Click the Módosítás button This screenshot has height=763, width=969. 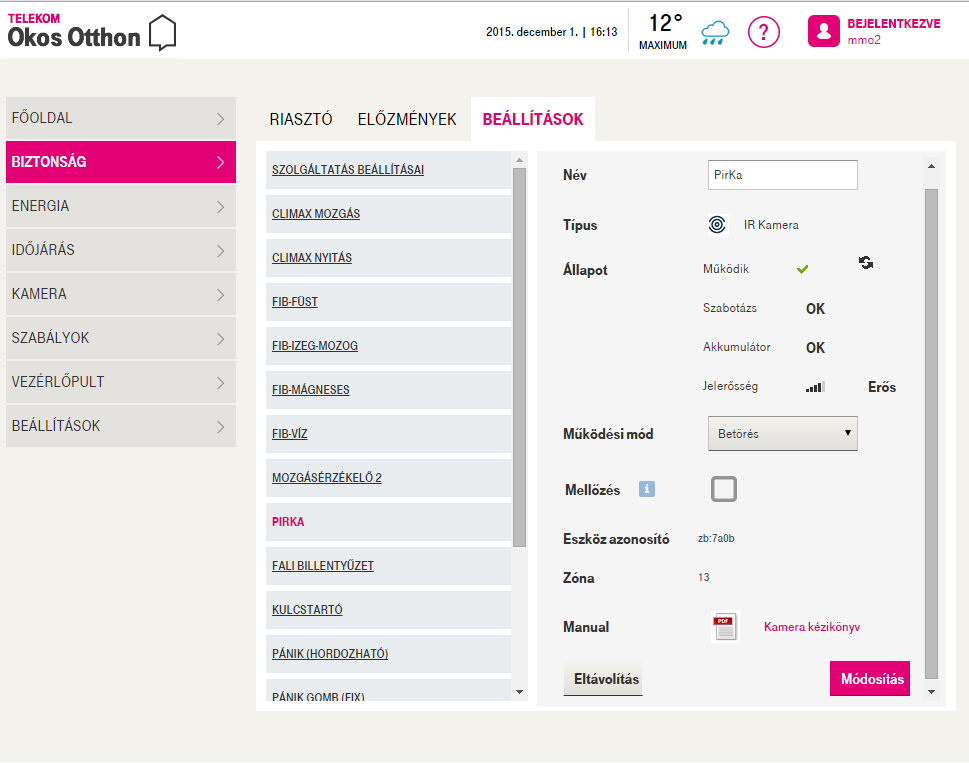click(x=870, y=678)
